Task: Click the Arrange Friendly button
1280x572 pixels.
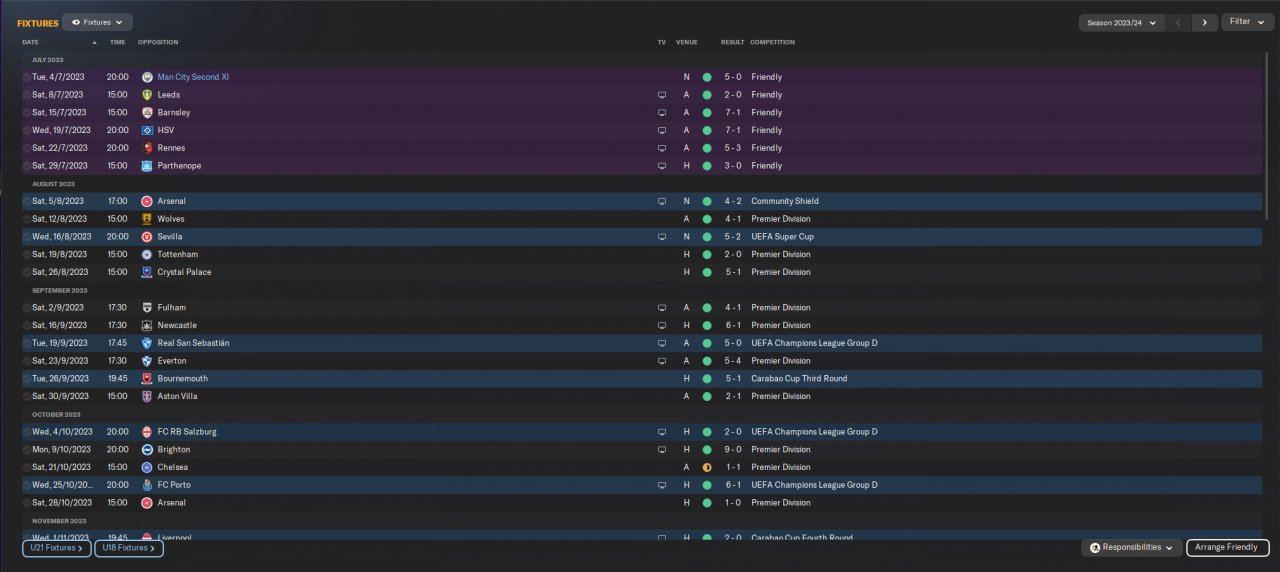Action: point(1227,548)
